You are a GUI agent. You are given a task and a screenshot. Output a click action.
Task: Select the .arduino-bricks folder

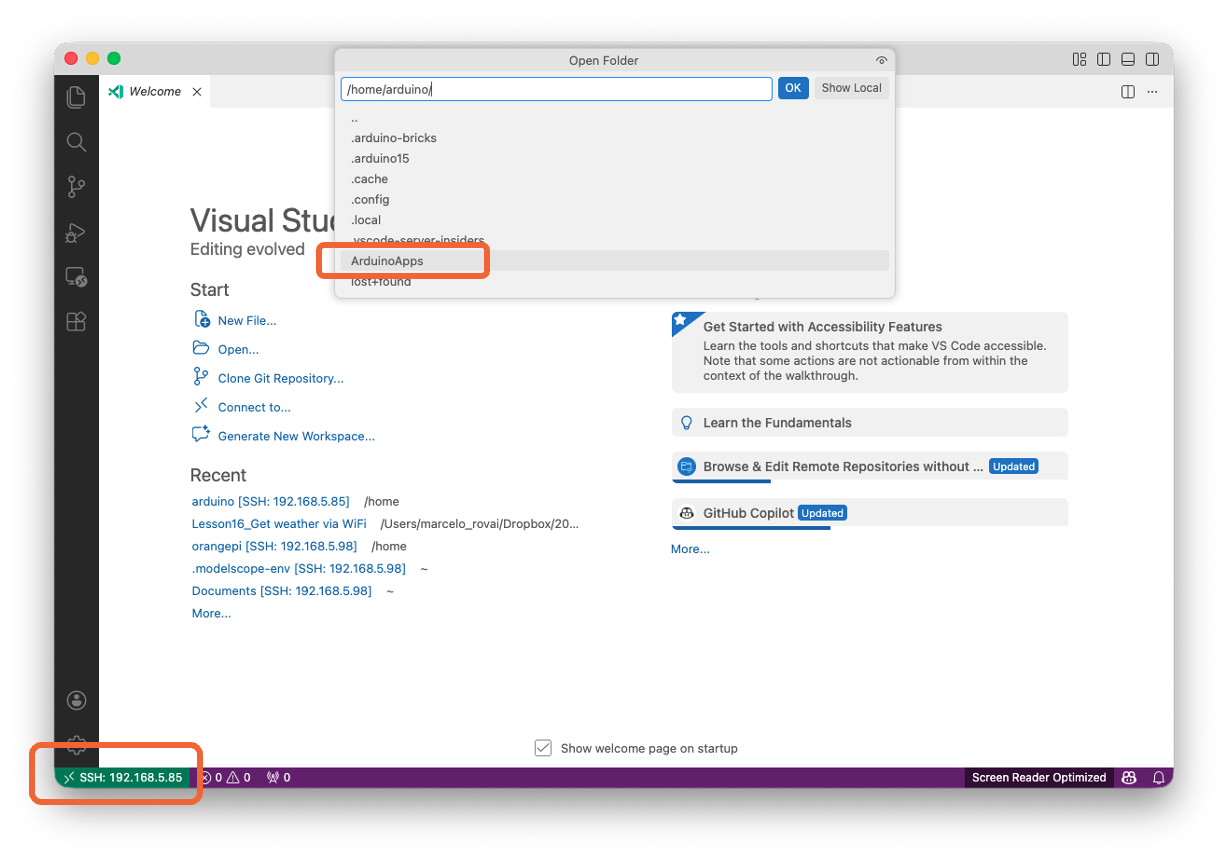coord(614,138)
